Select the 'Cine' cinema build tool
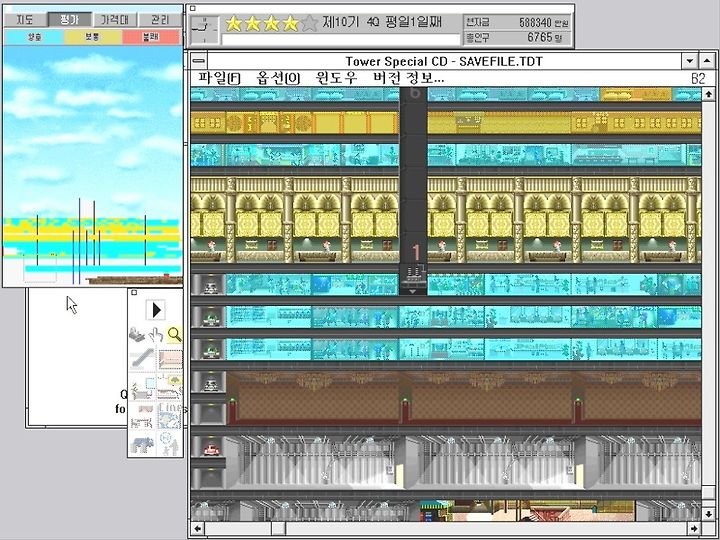720x540 pixels. click(x=170, y=416)
